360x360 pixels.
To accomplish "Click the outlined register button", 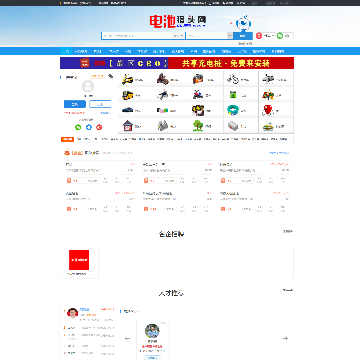I will click(100, 104).
